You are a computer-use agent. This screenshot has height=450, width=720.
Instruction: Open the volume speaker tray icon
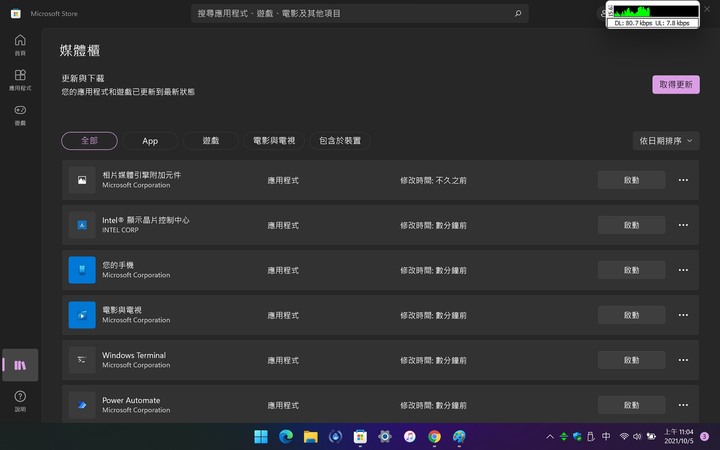tap(637, 437)
